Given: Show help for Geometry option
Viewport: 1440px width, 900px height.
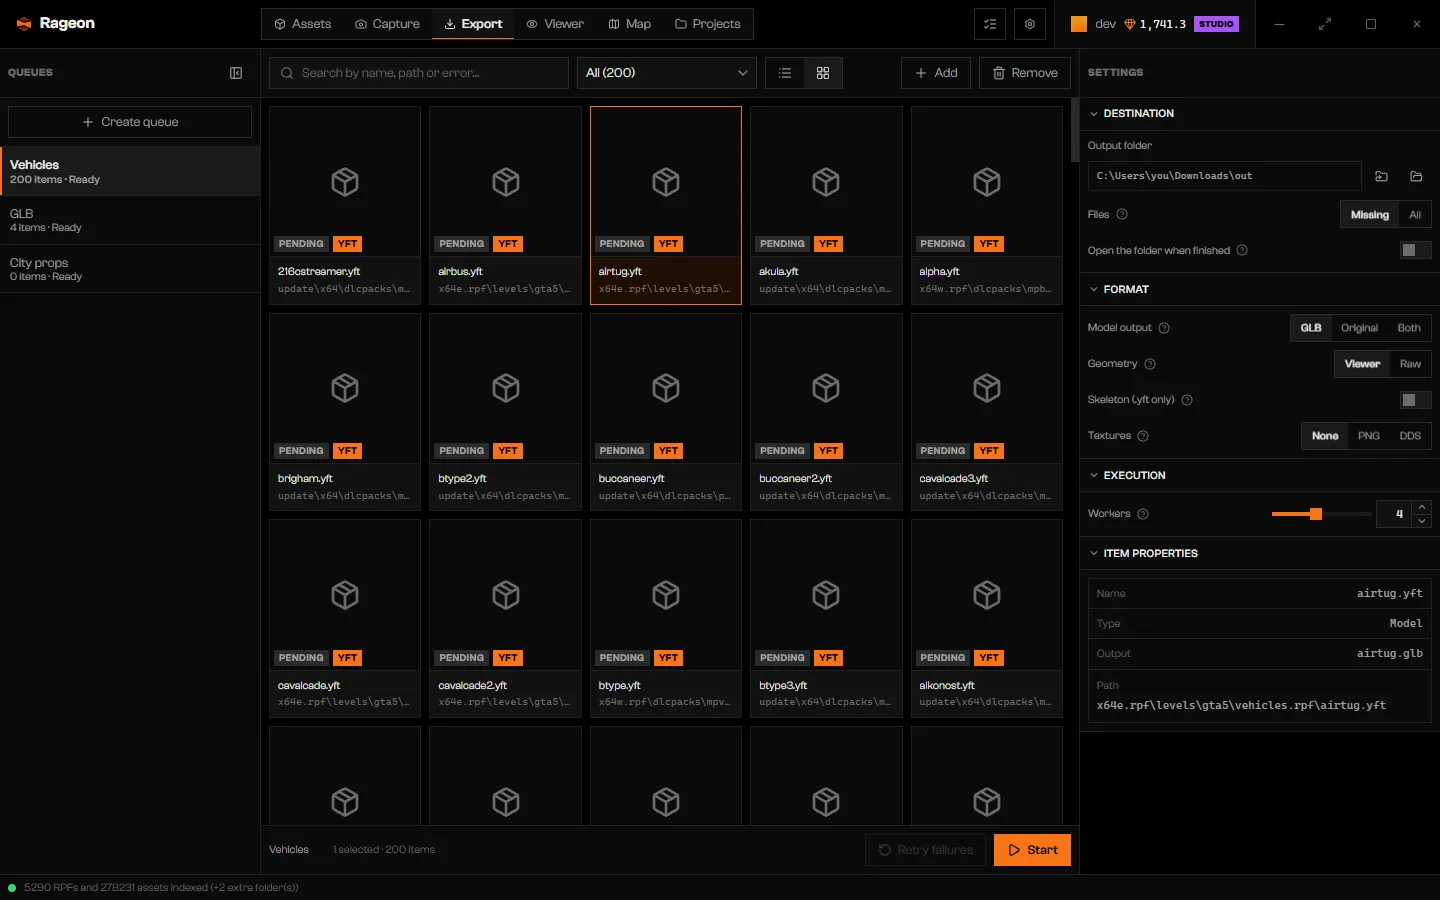Looking at the screenshot, I should [x=1150, y=364].
